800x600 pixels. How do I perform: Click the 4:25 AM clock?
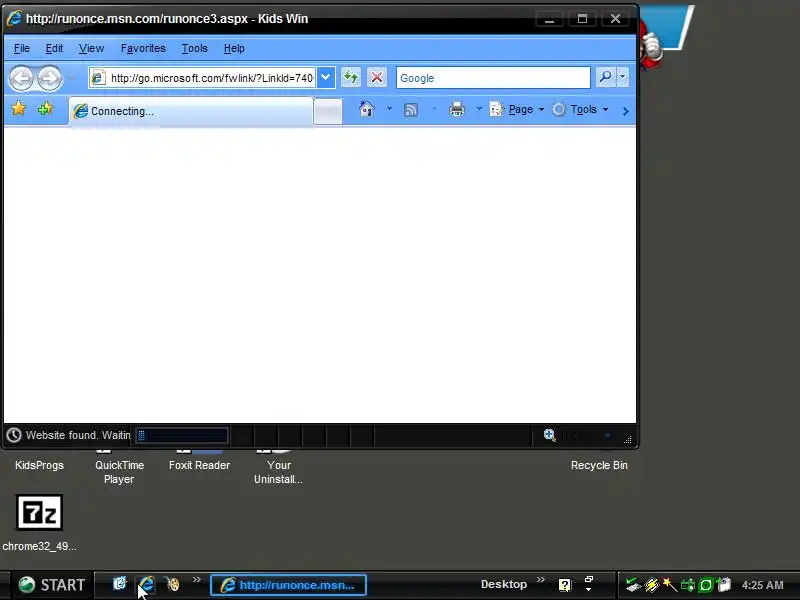pyautogui.click(x=762, y=585)
